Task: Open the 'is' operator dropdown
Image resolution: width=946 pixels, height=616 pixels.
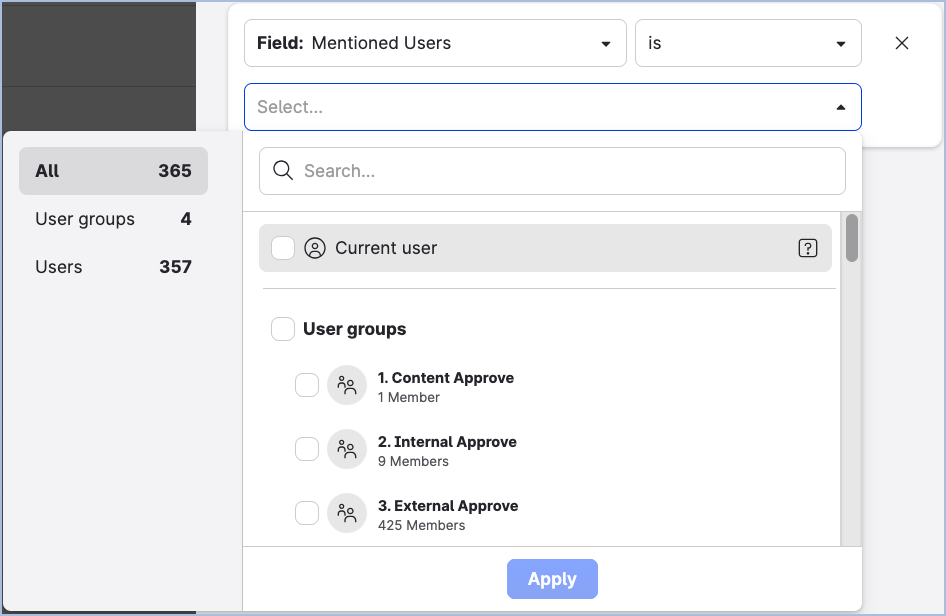Action: click(x=747, y=44)
